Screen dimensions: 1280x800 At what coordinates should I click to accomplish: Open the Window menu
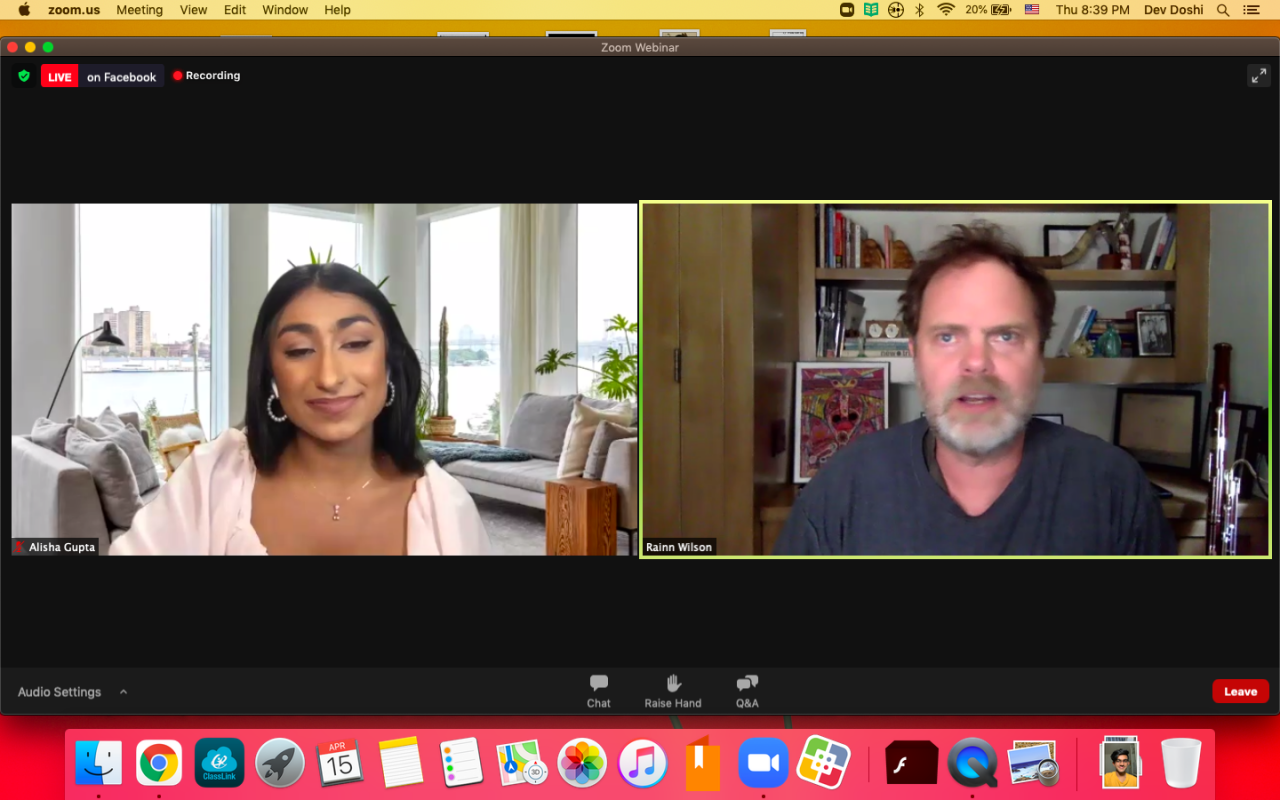coord(285,10)
